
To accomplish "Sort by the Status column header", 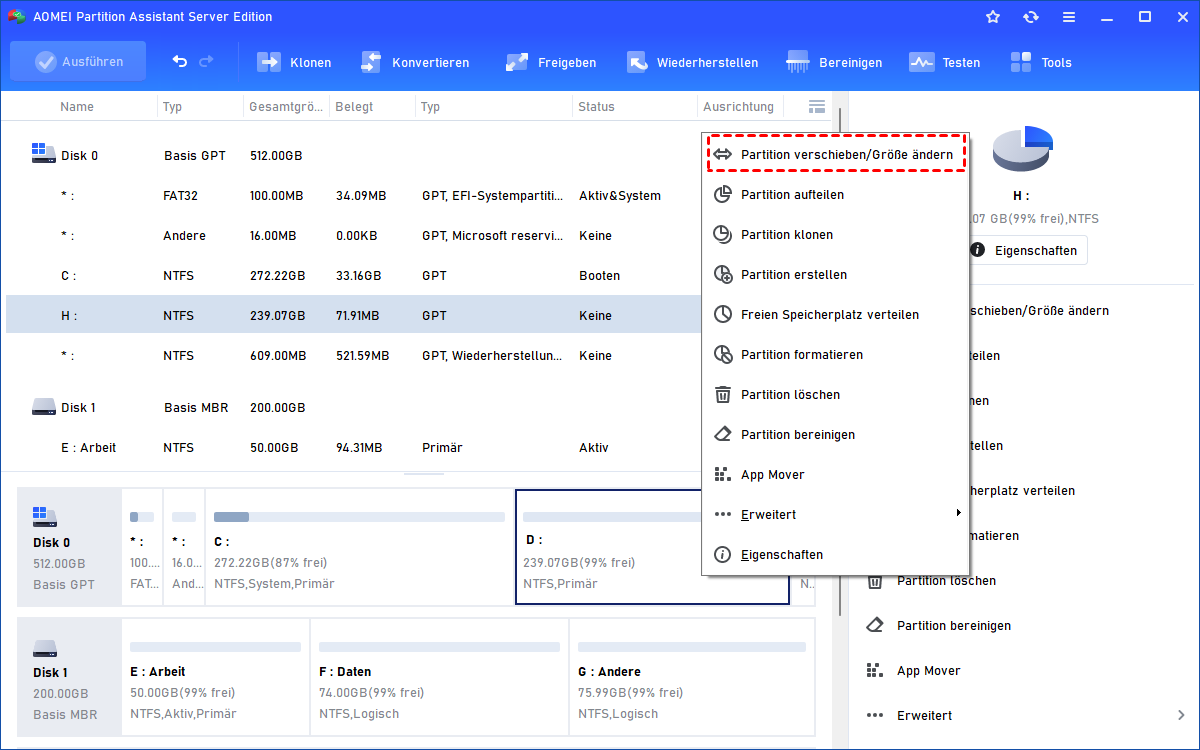I will tap(596, 106).
